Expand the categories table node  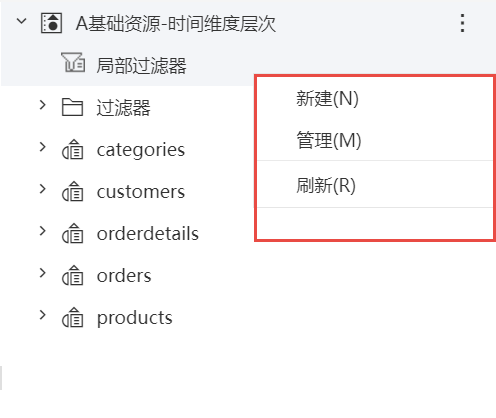click(42, 147)
